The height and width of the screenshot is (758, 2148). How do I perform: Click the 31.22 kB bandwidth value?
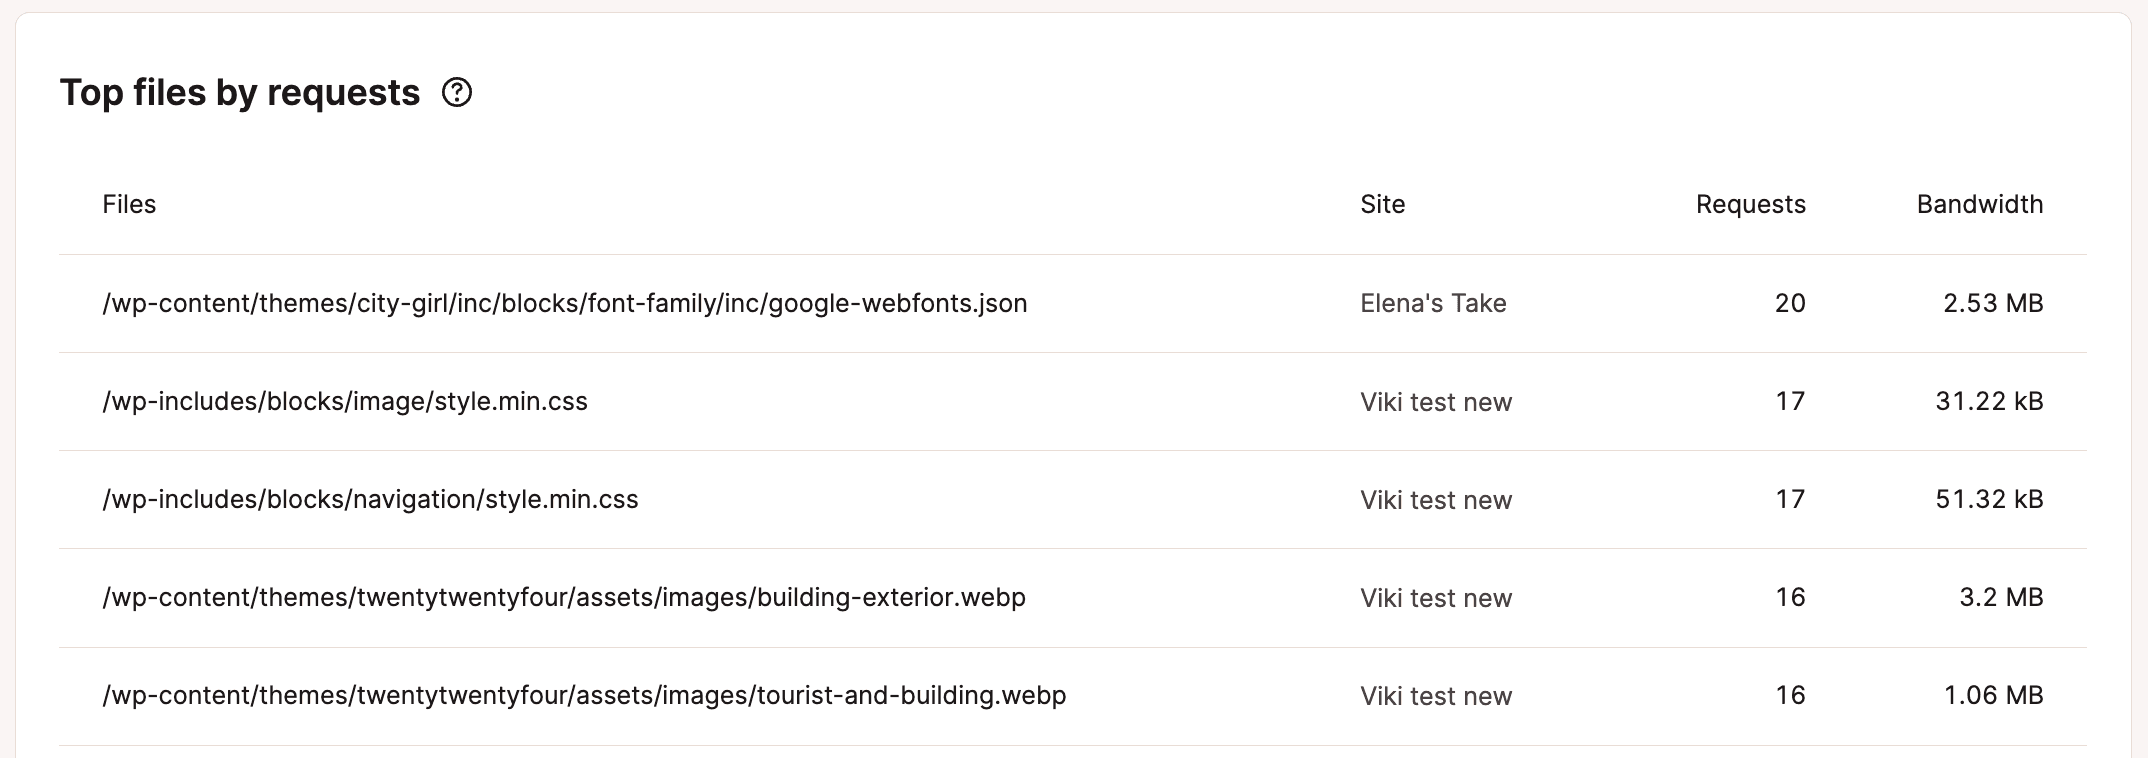(x=1989, y=401)
